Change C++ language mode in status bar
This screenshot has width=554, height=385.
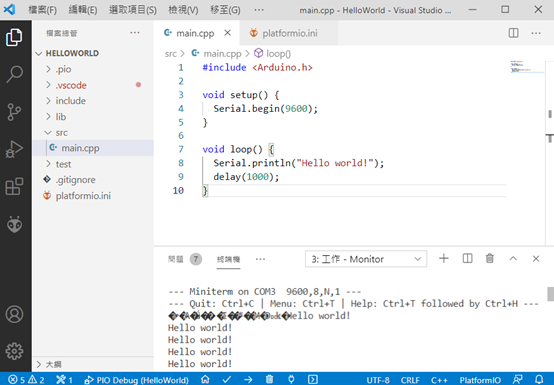click(439, 380)
